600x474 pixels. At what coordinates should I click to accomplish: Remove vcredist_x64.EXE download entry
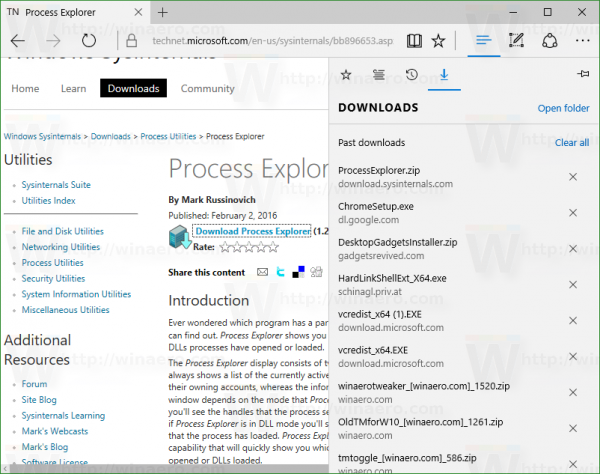pos(573,357)
